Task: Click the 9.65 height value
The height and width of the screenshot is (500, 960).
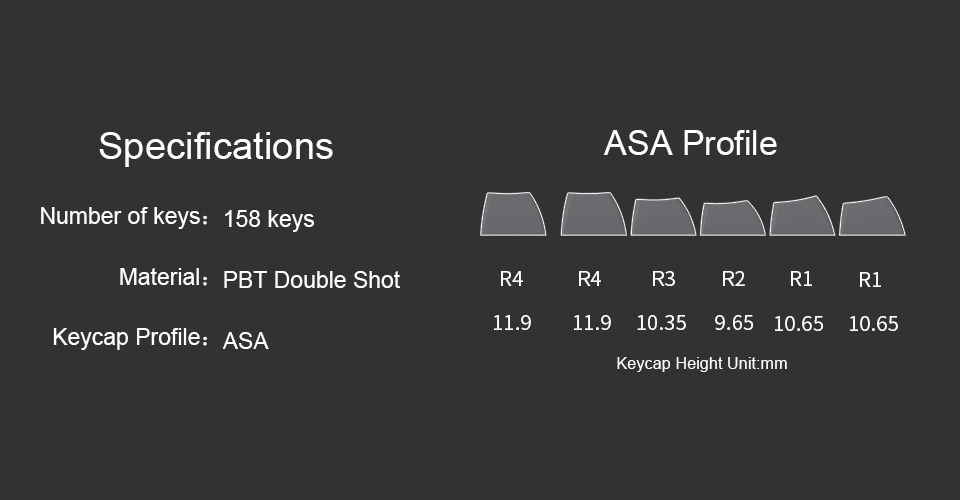Action: (x=733, y=323)
